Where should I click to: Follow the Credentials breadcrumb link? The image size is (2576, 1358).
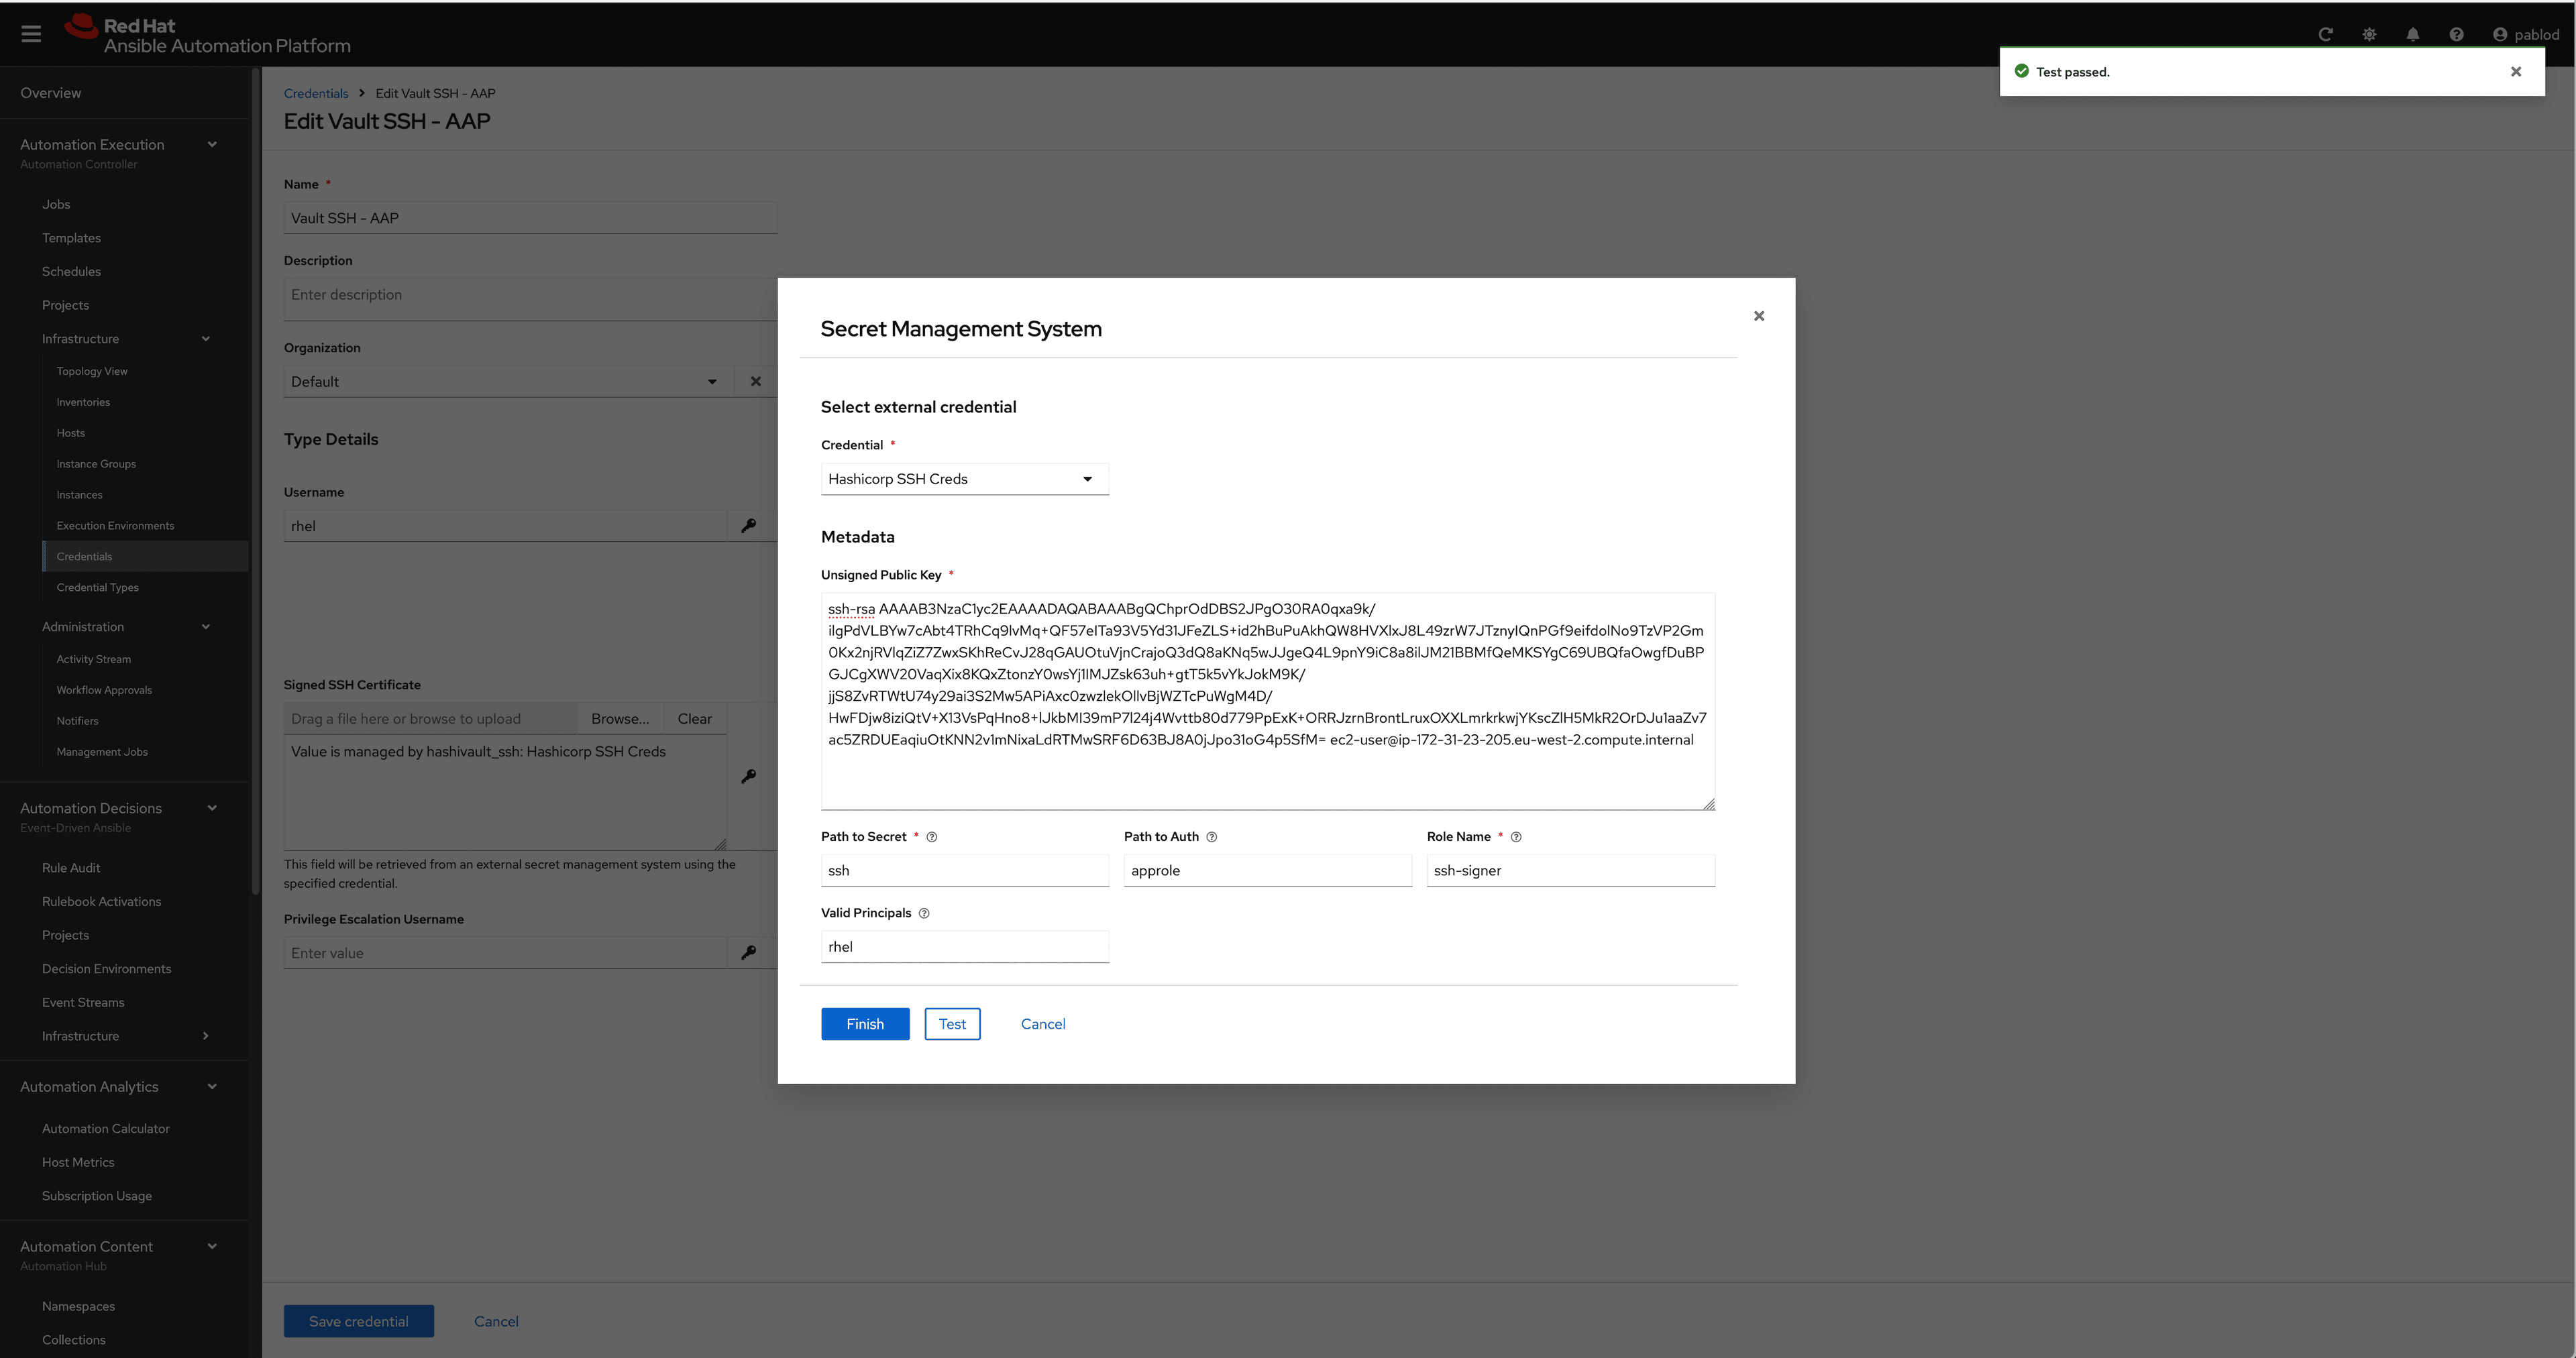point(316,92)
